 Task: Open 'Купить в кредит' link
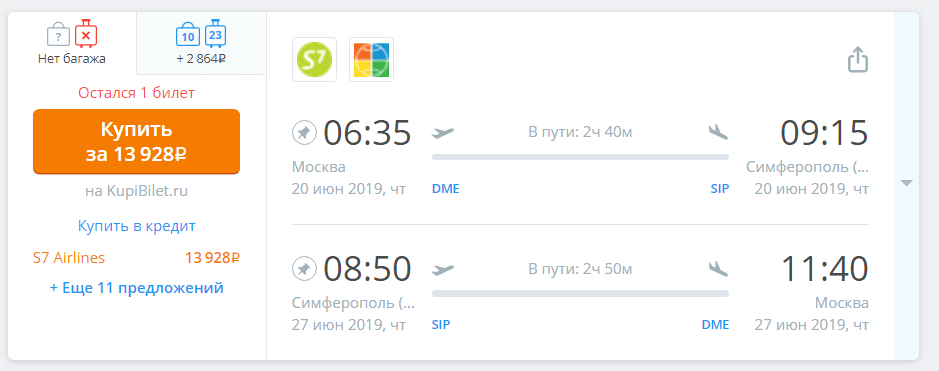(x=137, y=226)
